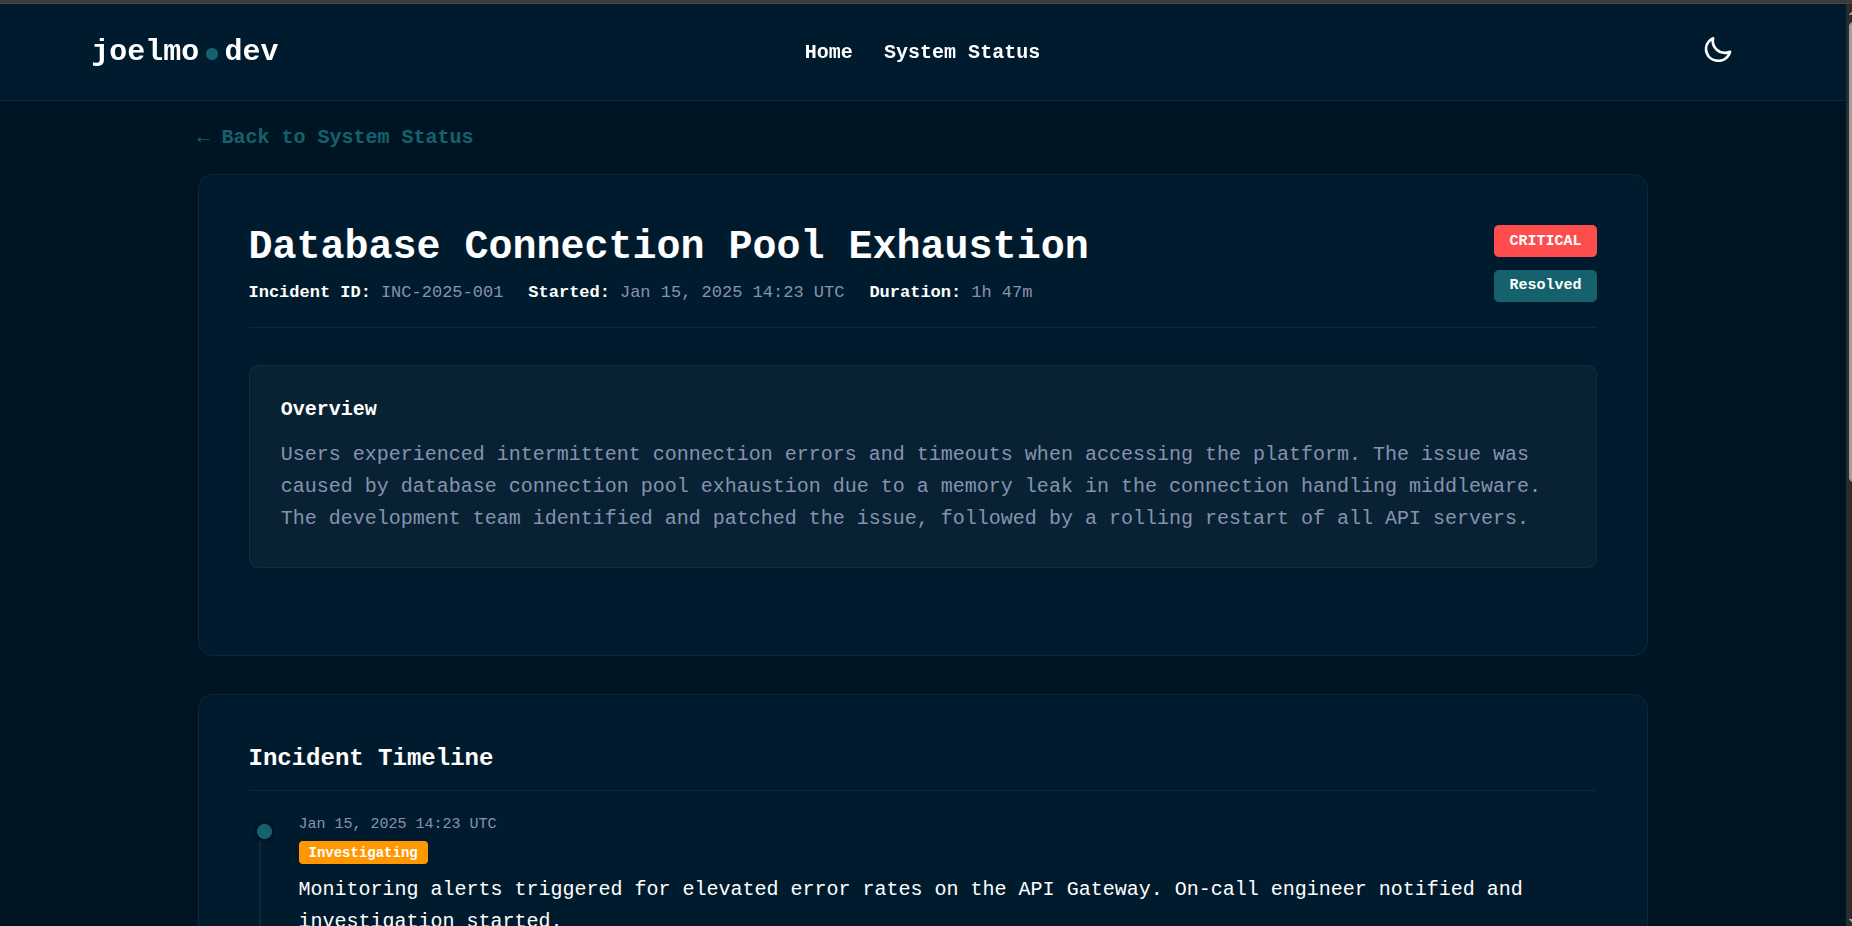Click the left arrow before Back link
This screenshot has width=1852, height=926.
coord(203,139)
